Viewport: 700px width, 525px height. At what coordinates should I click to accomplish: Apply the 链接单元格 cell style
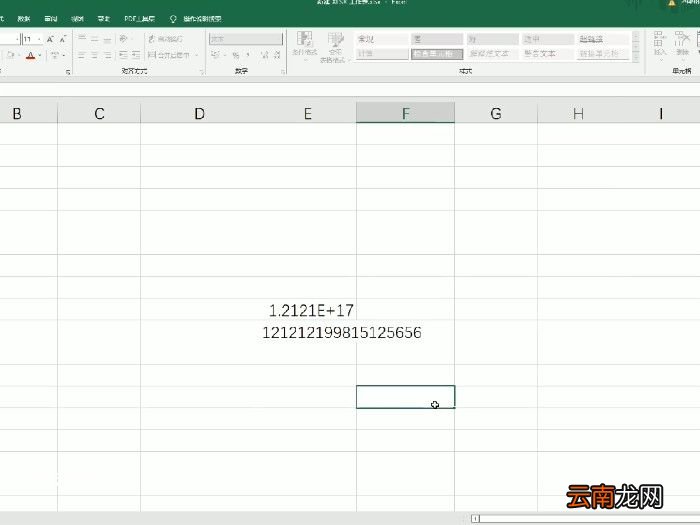point(603,54)
